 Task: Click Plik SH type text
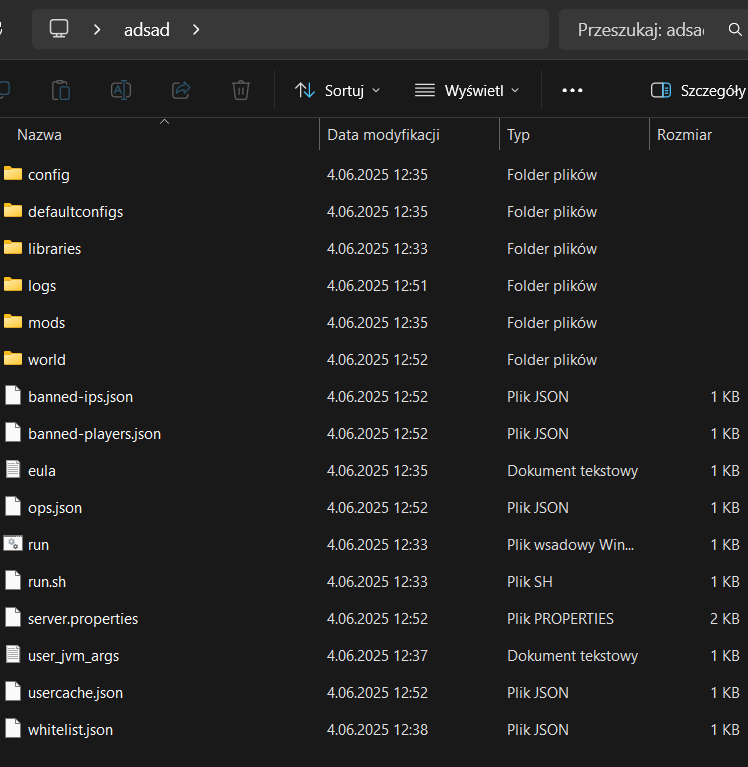530,582
